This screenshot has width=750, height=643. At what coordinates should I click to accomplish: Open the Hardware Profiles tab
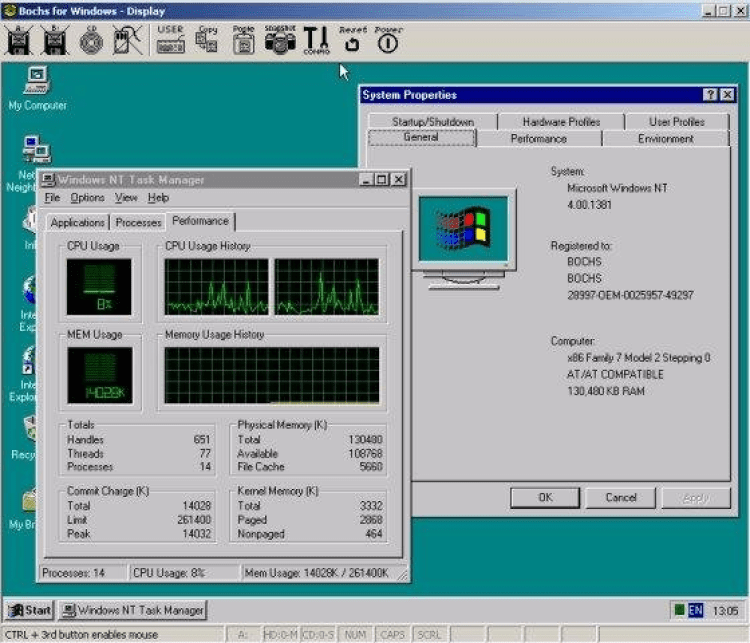561,122
